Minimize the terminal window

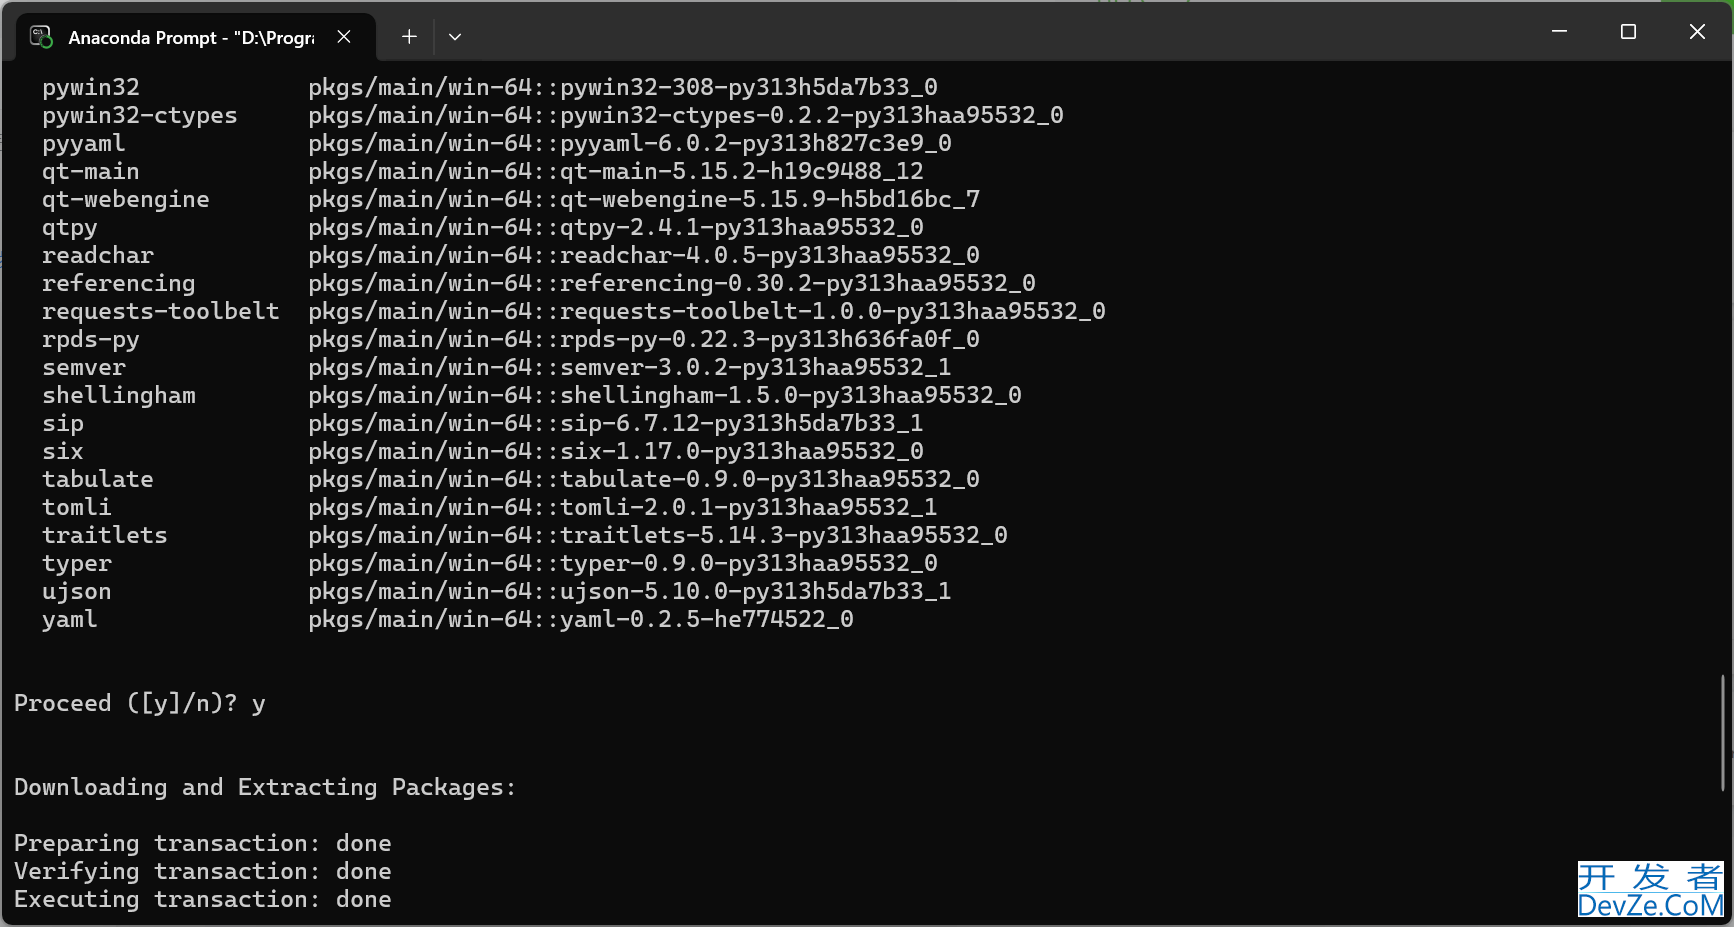1559,32
